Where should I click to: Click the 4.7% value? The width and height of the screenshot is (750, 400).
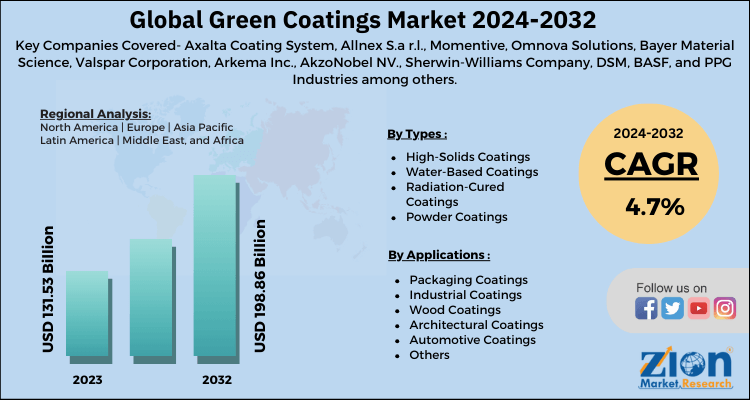pos(655,207)
